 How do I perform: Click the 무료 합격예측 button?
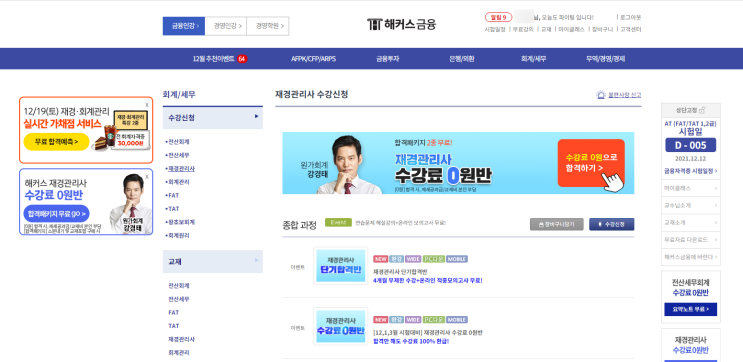coord(56,142)
